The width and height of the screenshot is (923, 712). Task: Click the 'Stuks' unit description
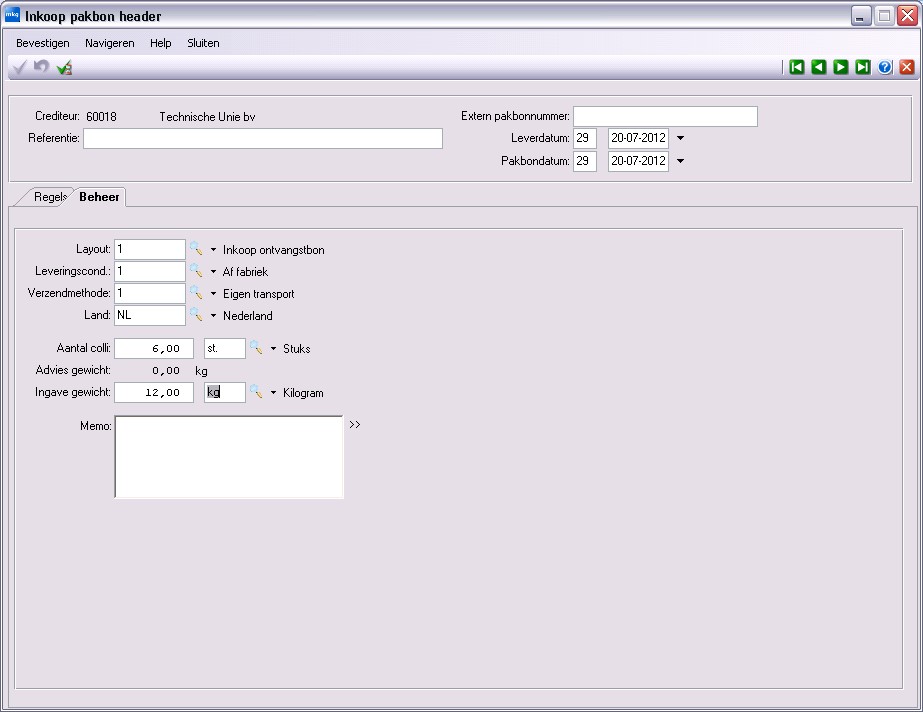pyautogui.click(x=297, y=349)
